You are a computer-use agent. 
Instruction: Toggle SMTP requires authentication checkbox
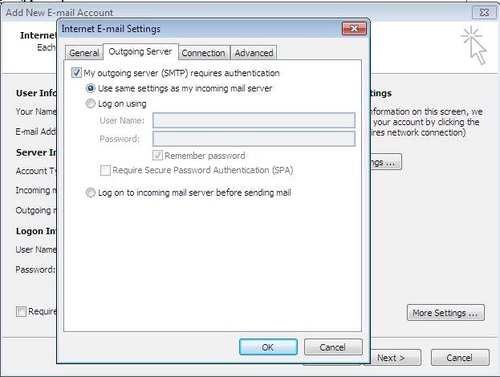(x=76, y=73)
